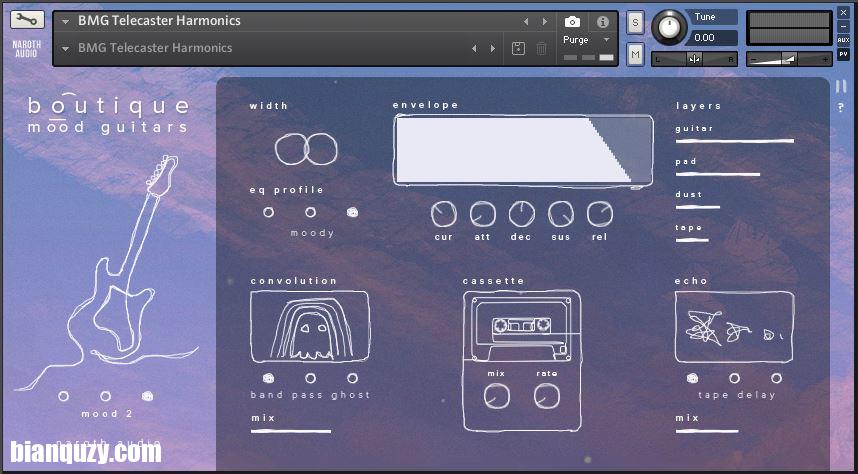The image size is (858, 474).
Task: Click the pause bars icon at right edge
Action: coord(841,86)
